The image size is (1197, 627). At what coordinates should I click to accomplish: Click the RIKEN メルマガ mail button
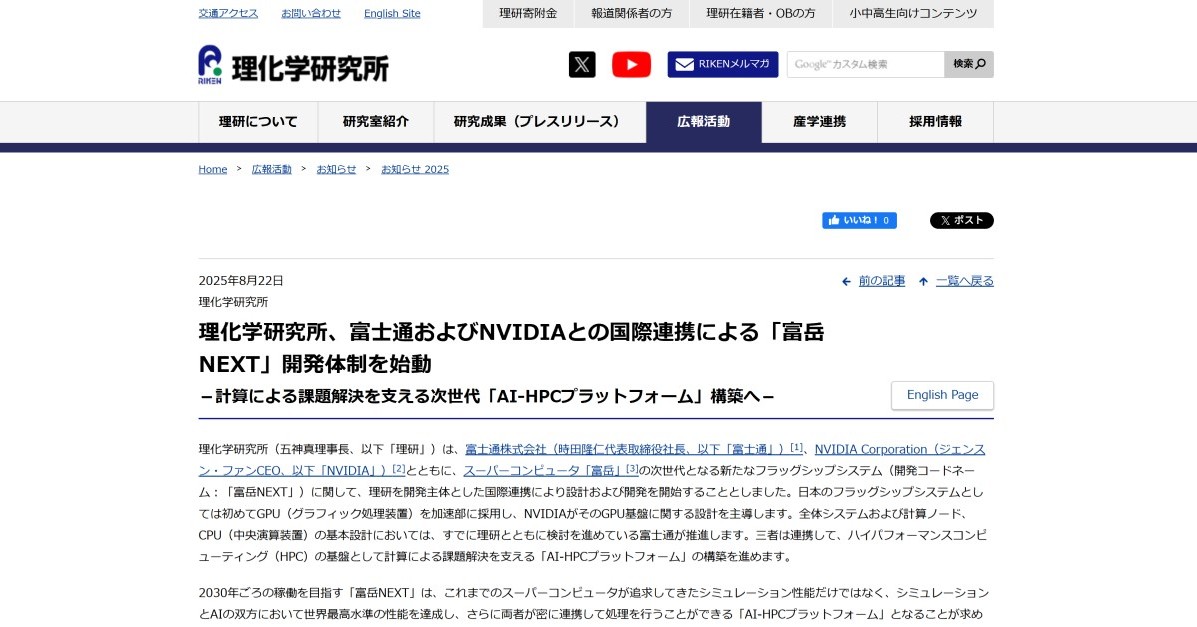coord(722,65)
